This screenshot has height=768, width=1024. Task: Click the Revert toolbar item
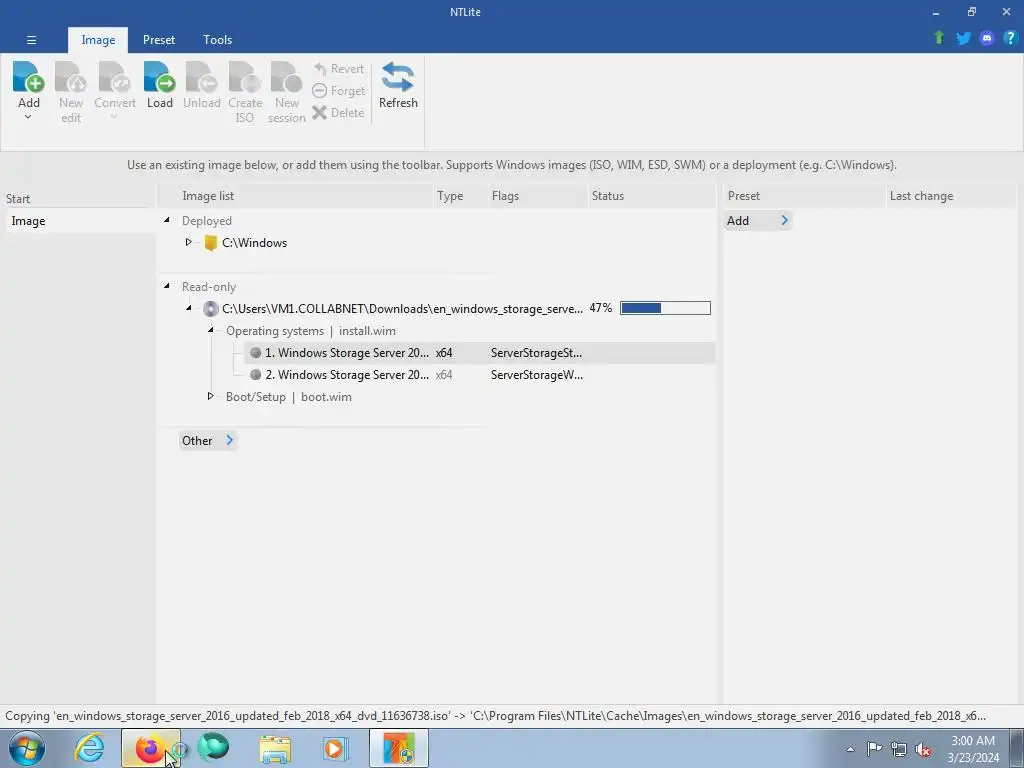pos(338,69)
